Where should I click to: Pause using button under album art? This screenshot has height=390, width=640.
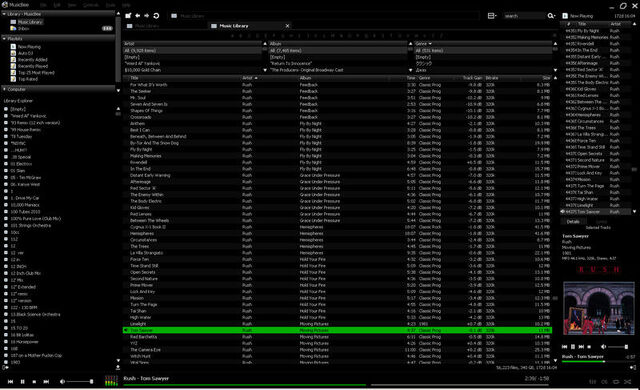tap(573, 347)
